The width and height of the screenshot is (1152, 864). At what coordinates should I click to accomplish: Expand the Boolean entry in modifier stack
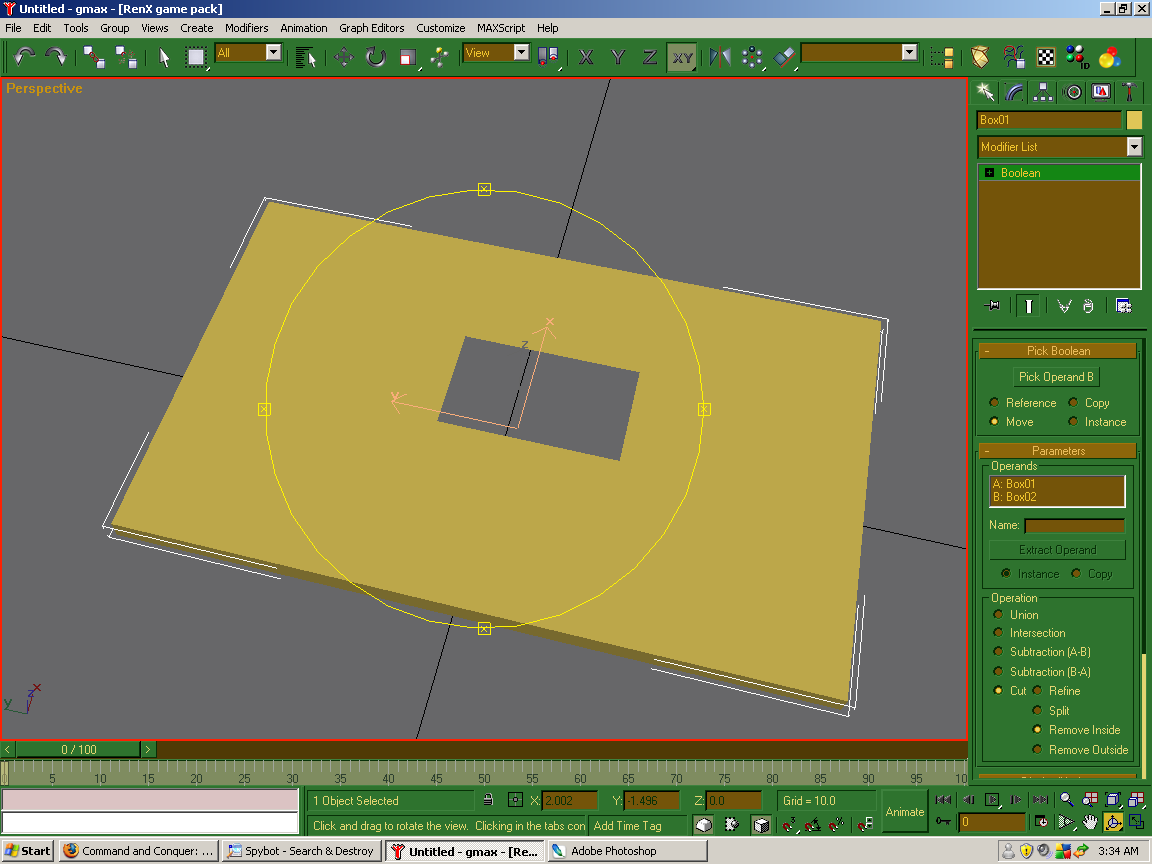989,173
